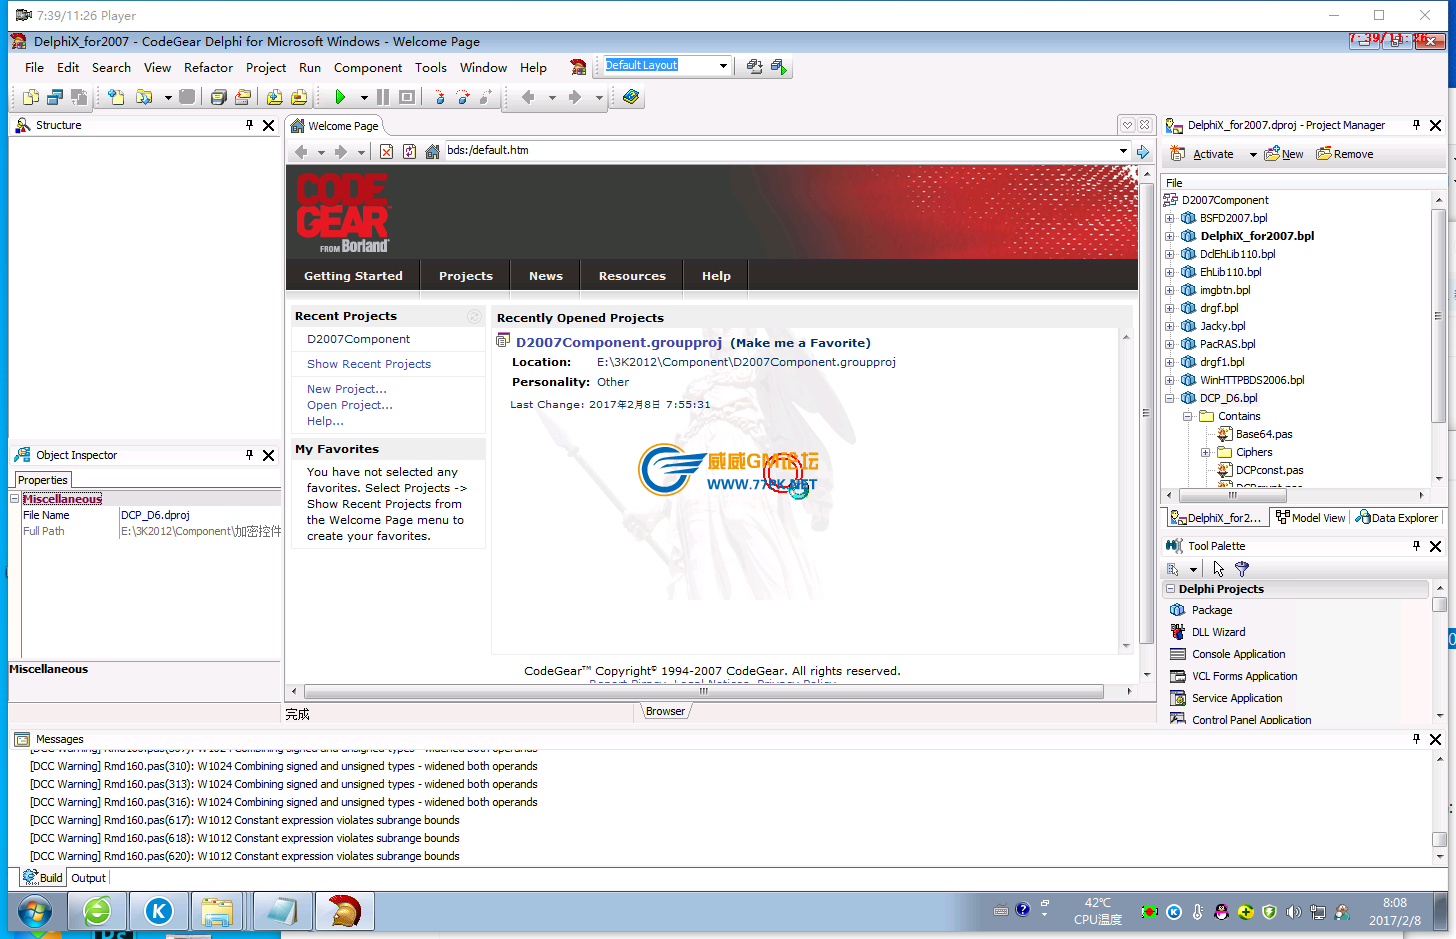The image size is (1456, 939).
Task: Click the Step Over debug icon
Action: coord(463,97)
